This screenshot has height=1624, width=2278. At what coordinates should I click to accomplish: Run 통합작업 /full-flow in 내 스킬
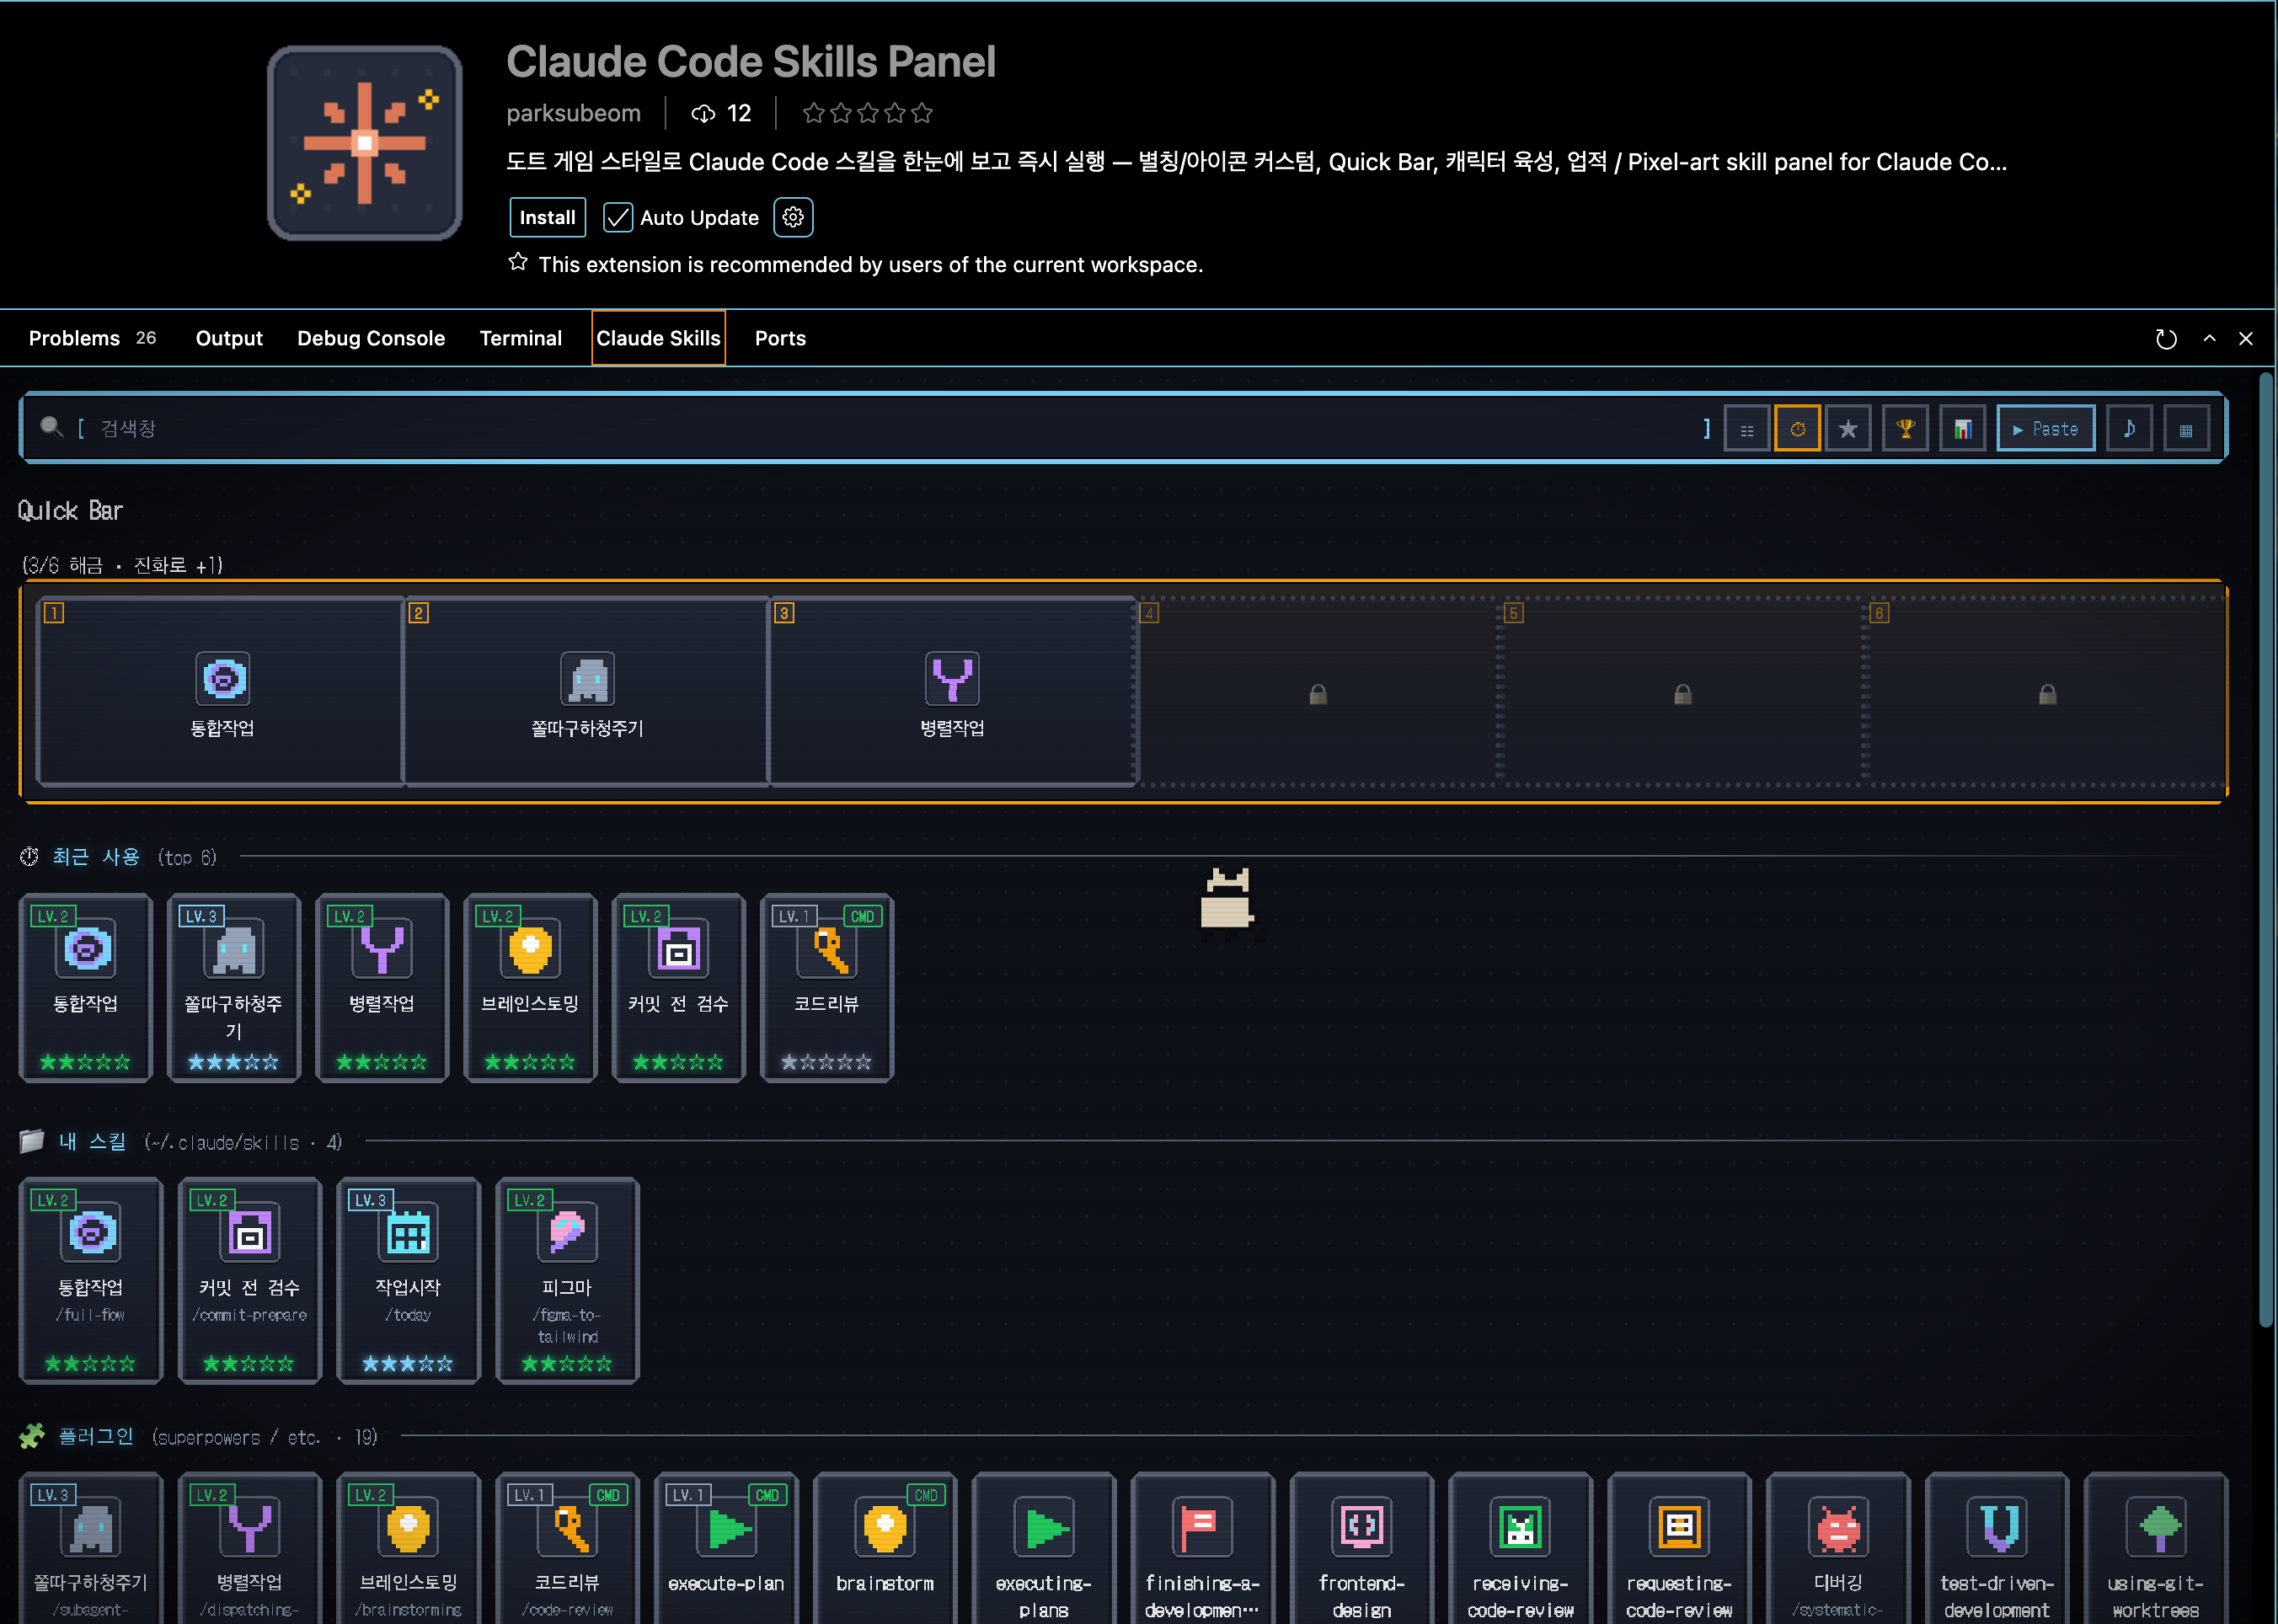(91, 1281)
